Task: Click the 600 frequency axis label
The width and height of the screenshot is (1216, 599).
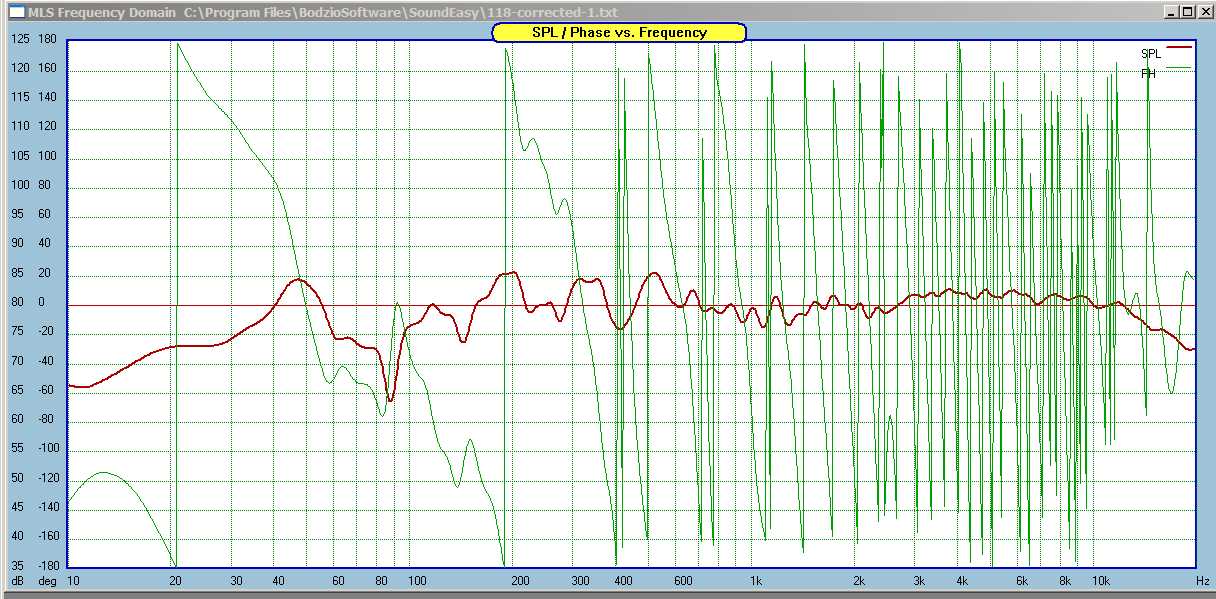Action: 683,580
